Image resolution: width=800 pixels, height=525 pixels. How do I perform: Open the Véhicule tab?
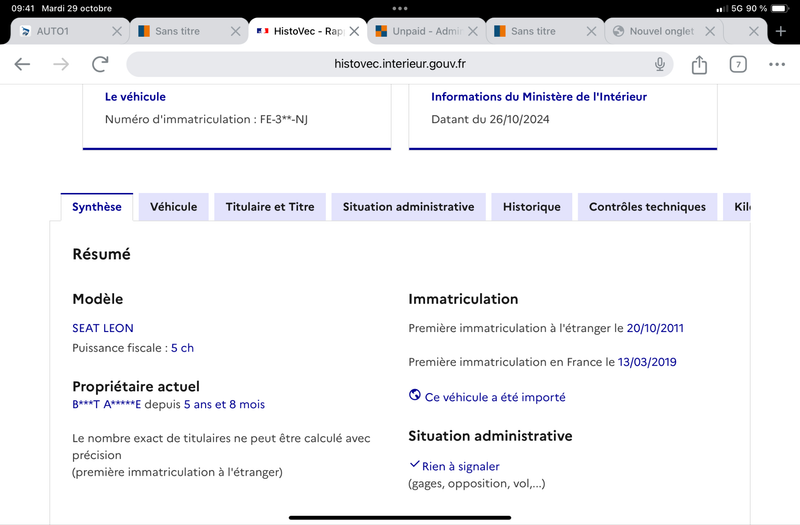point(173,207)
